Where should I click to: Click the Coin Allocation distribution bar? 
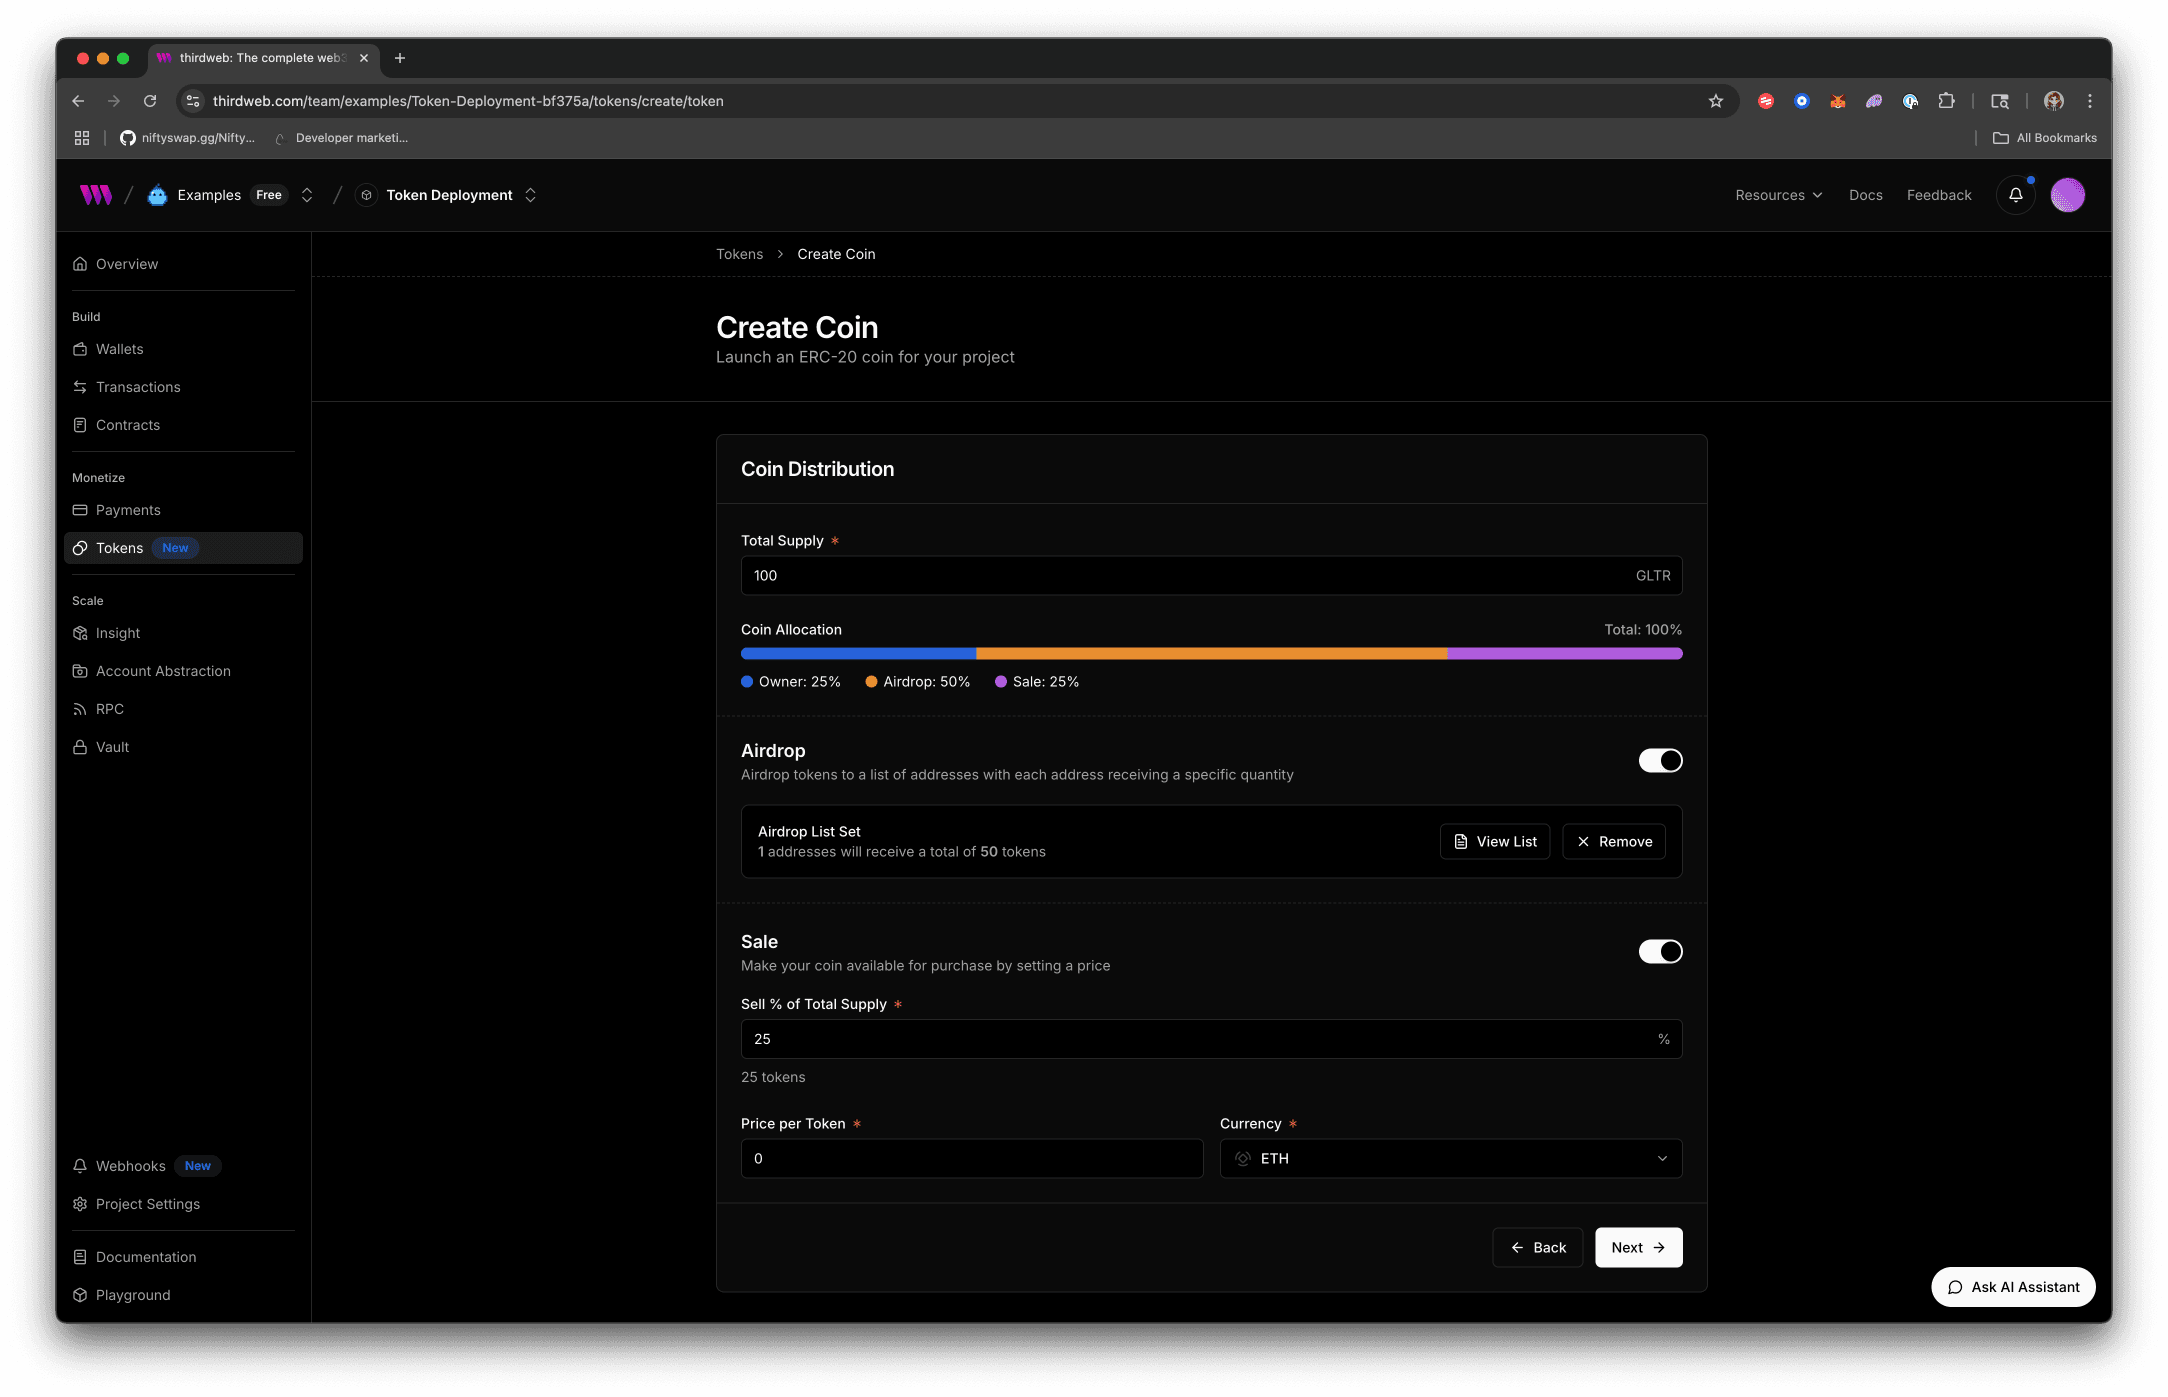pos(1210,653)
